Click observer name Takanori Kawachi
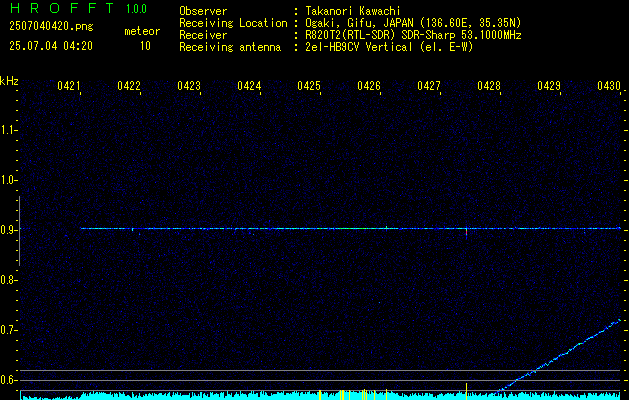This screenshot has height=400, width=629. 353,11
